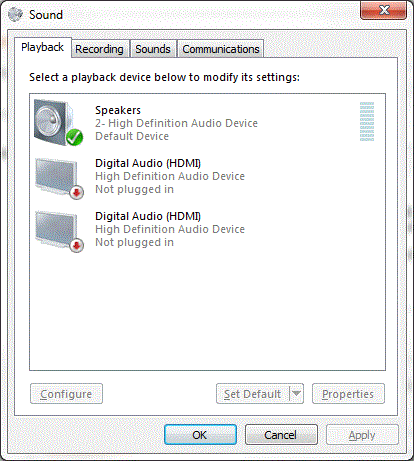This screenshot has width=414, height=461.
Task: Switch to the Recording tab
Action: click(x=99, y=49)
